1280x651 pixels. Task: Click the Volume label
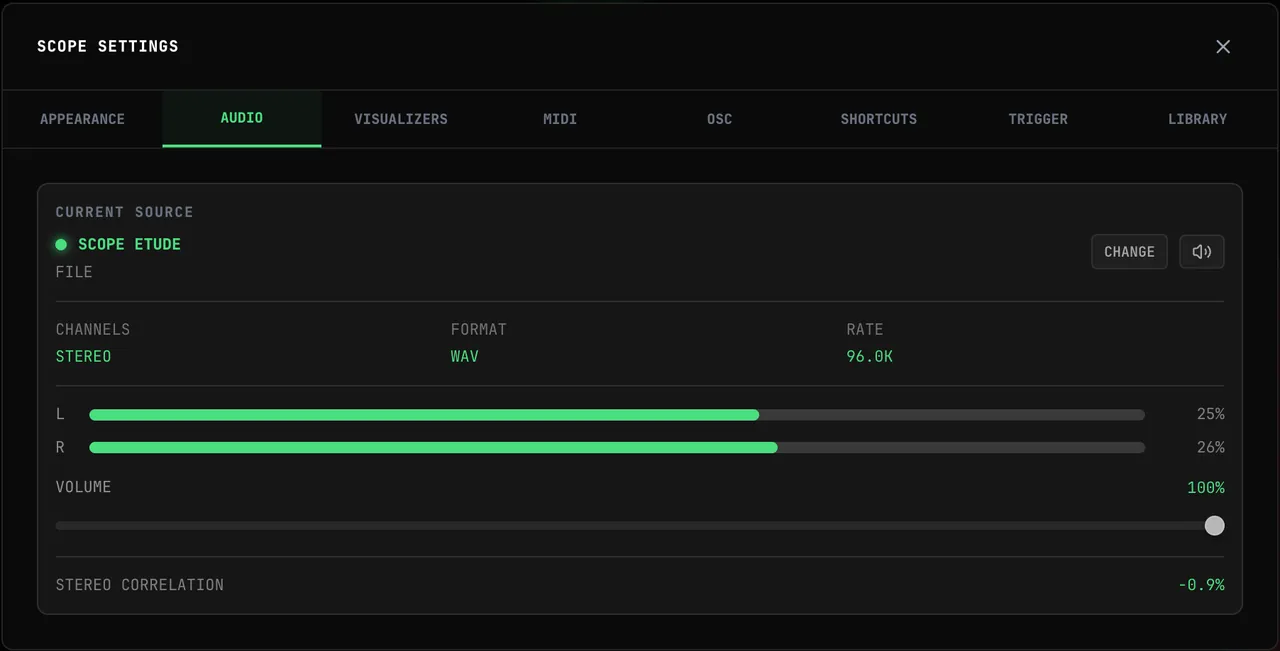(x=83, y=487)
